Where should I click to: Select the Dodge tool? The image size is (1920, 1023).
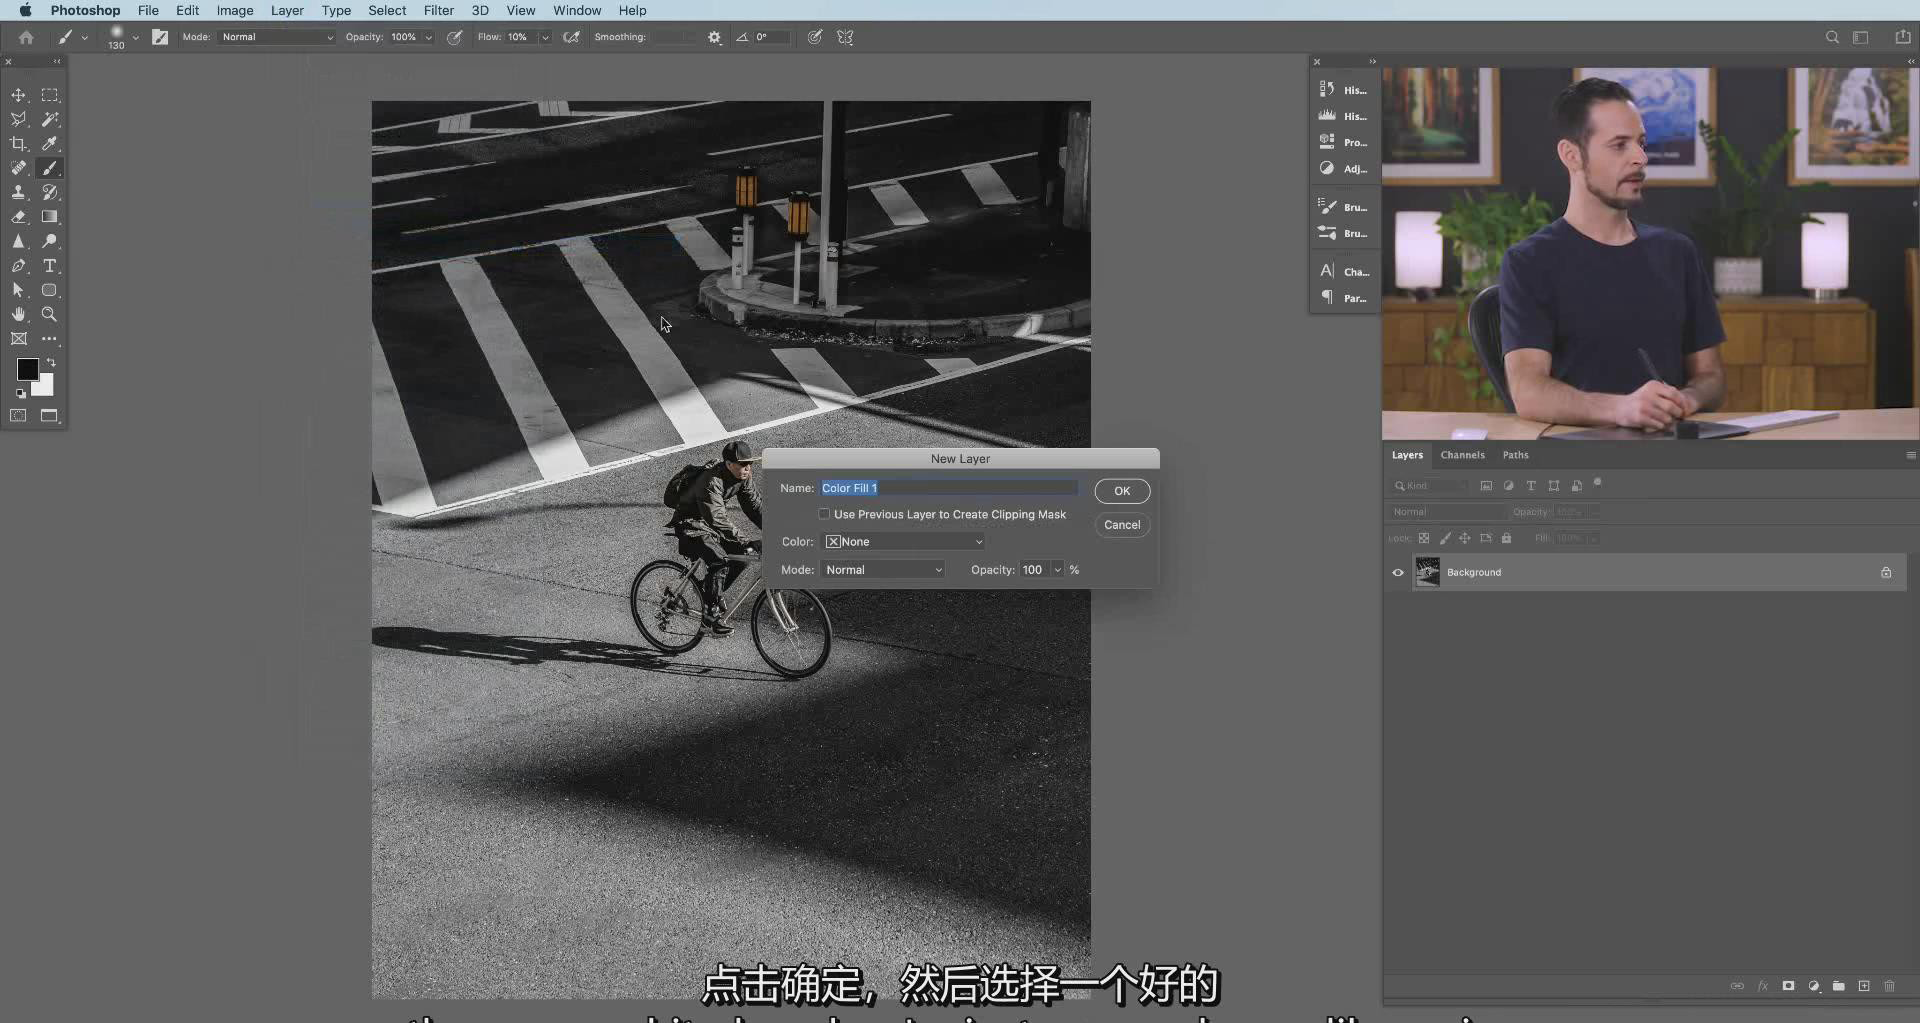[x=49, y=241]
